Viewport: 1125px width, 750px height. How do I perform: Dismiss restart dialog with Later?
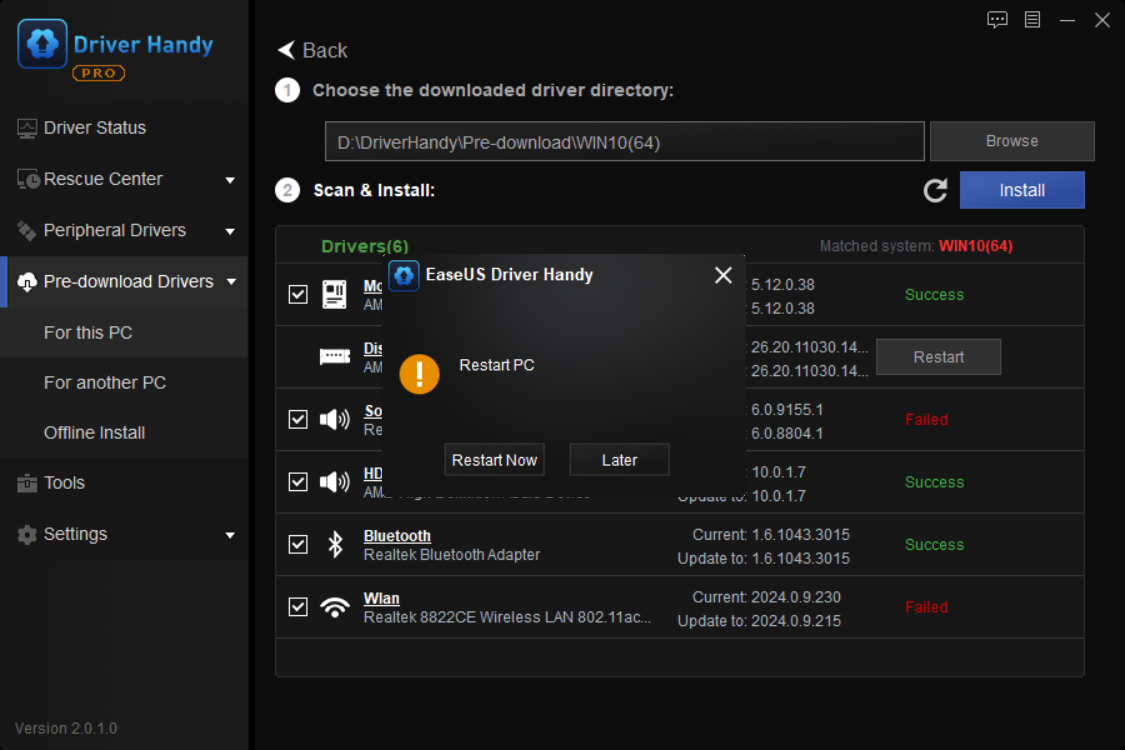click(x=619, y=459)
